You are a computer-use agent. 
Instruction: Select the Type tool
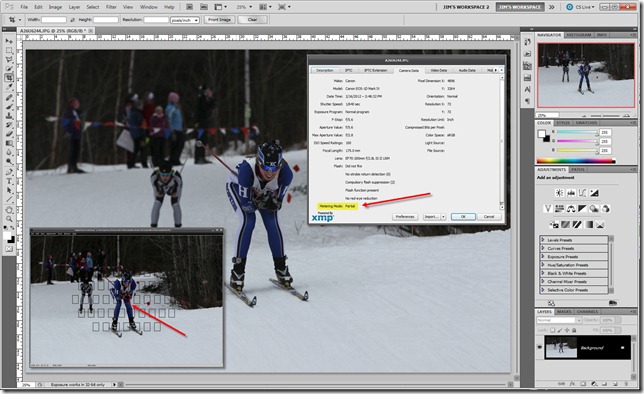coord(9,181)
